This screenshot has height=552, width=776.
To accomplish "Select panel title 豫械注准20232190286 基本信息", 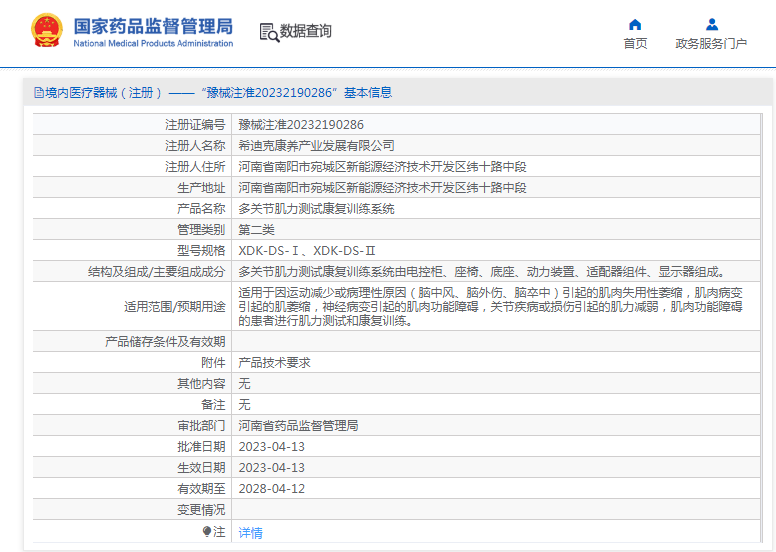I will tap(296, 93).
